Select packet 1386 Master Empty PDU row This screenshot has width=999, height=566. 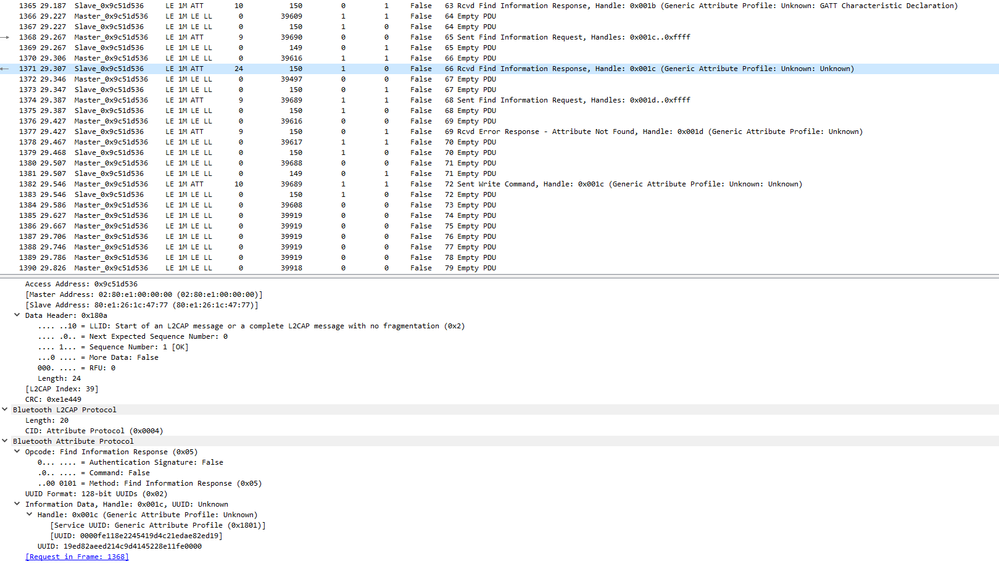pos(500,226)
